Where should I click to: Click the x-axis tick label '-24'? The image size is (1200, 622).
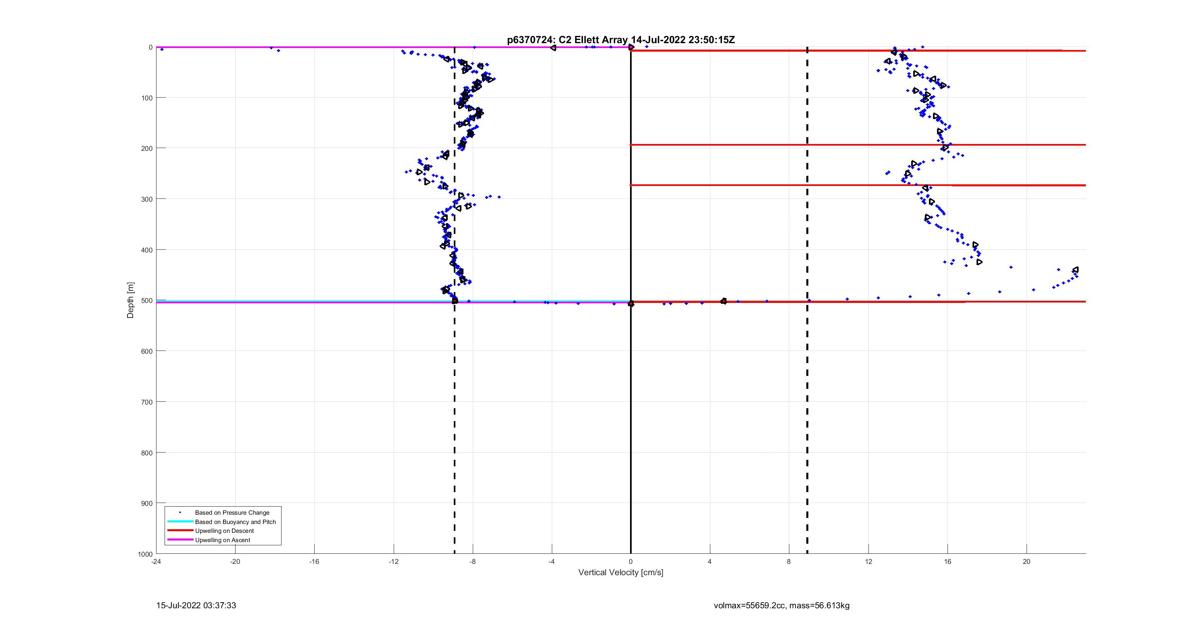(156, 561)
